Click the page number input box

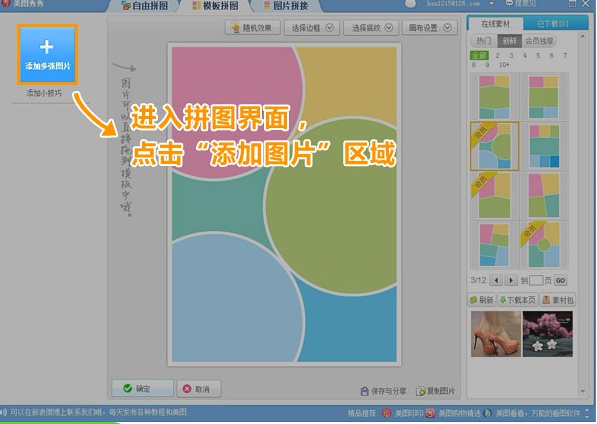[536, 281]
